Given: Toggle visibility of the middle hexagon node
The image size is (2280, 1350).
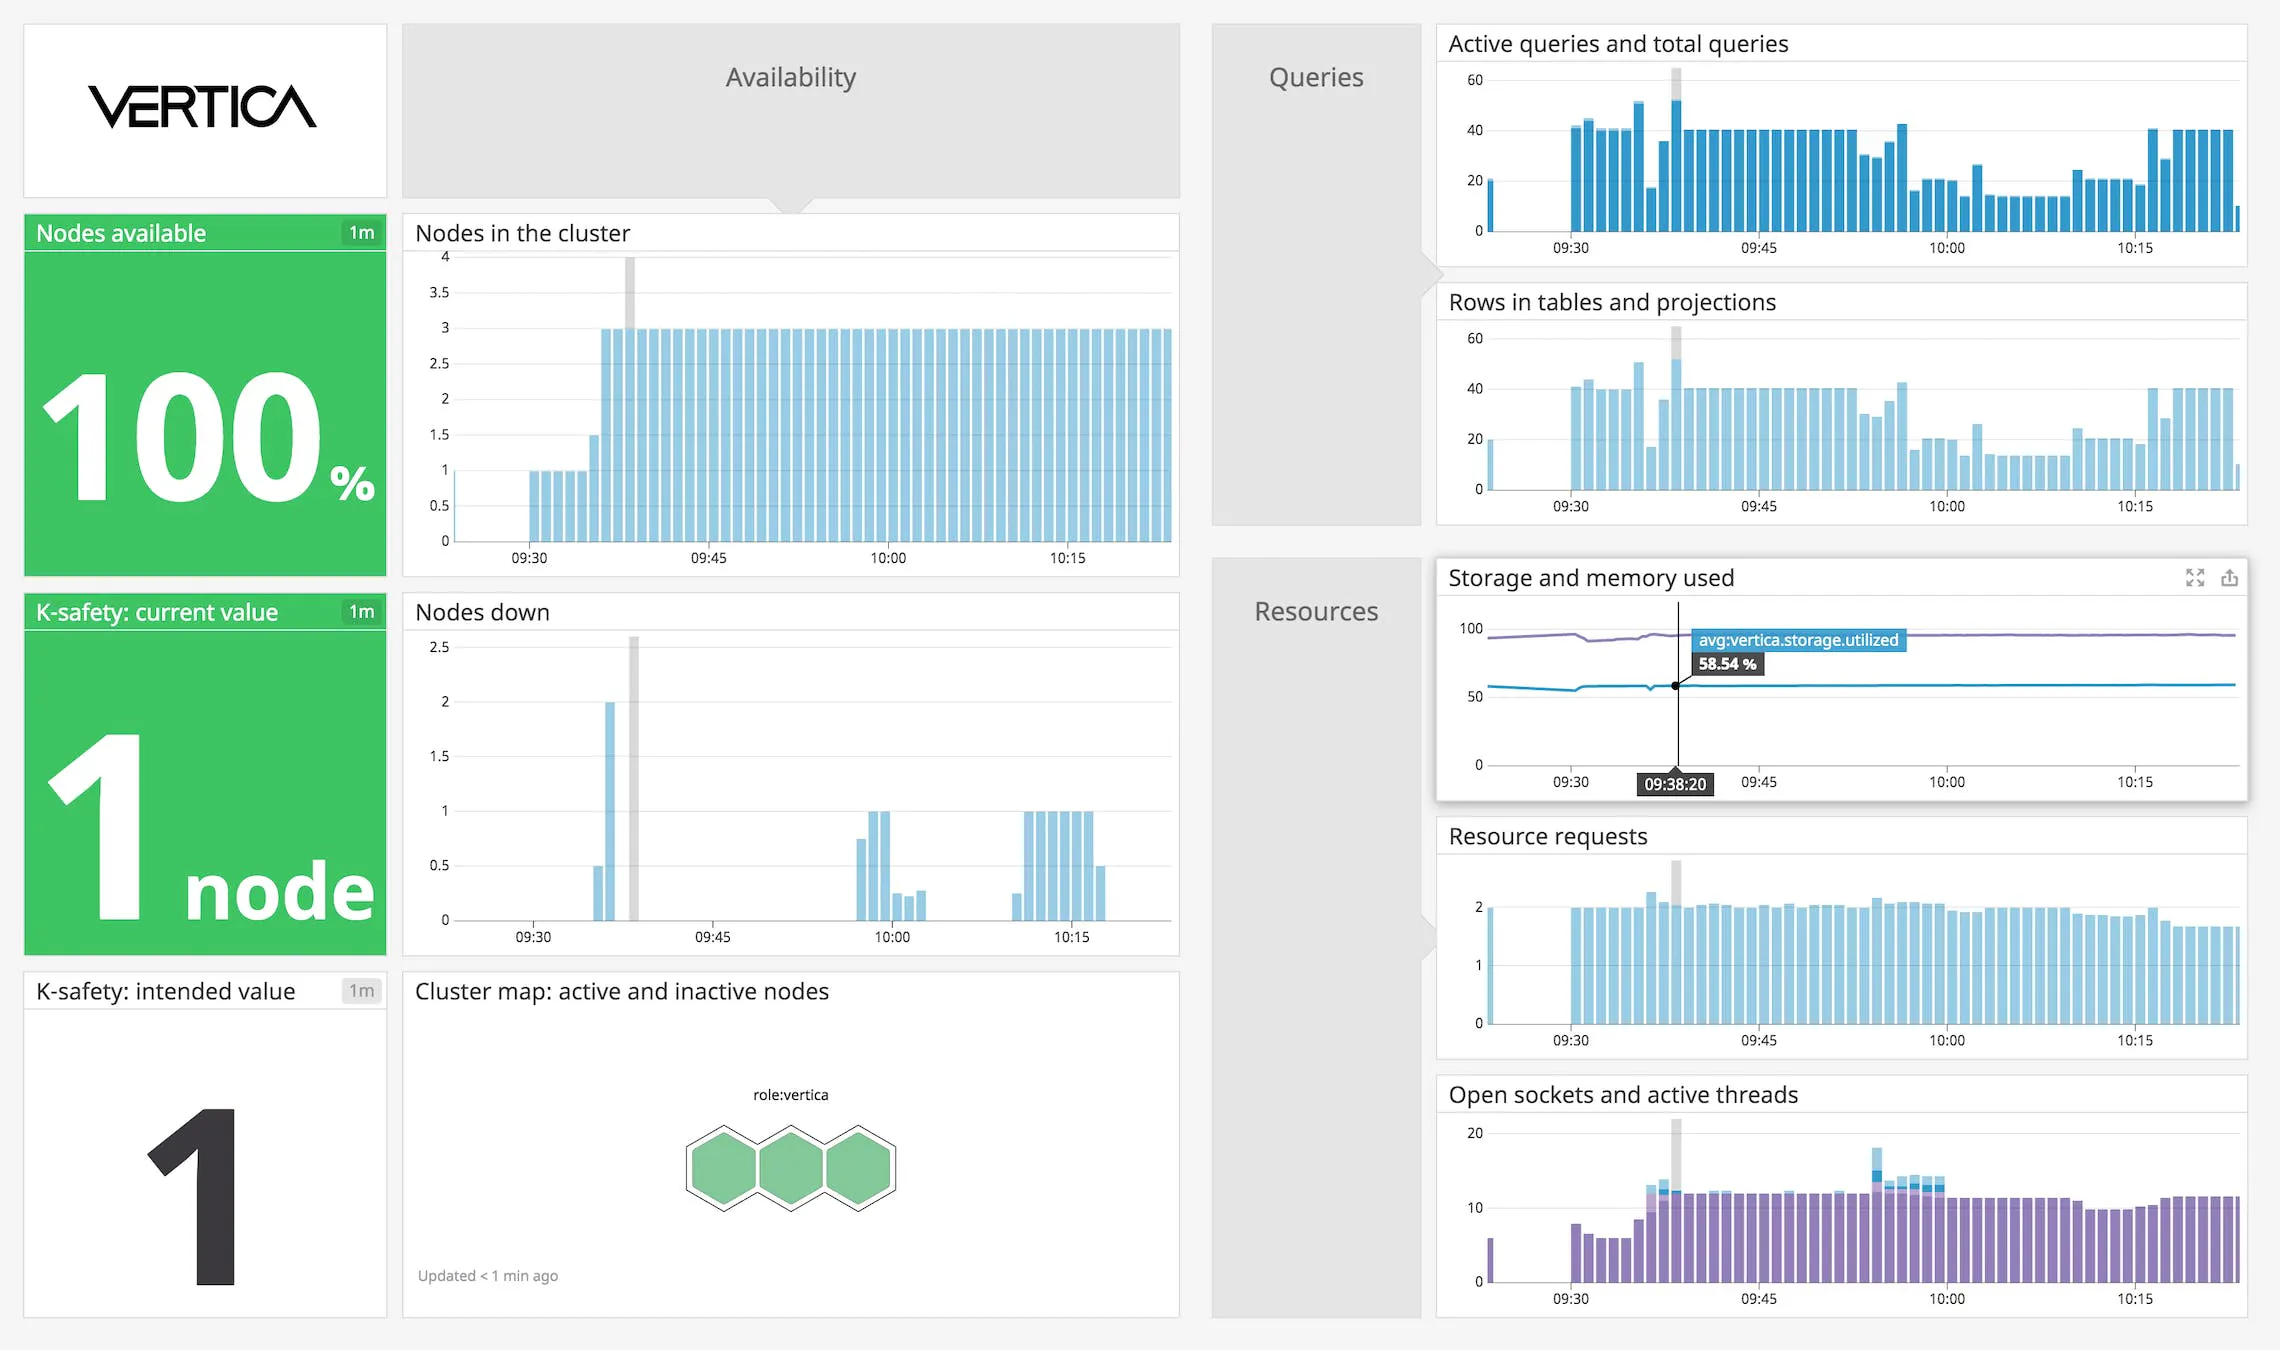Looking at the screenshot, I should pyautogui.click(x=790, y=1166).
